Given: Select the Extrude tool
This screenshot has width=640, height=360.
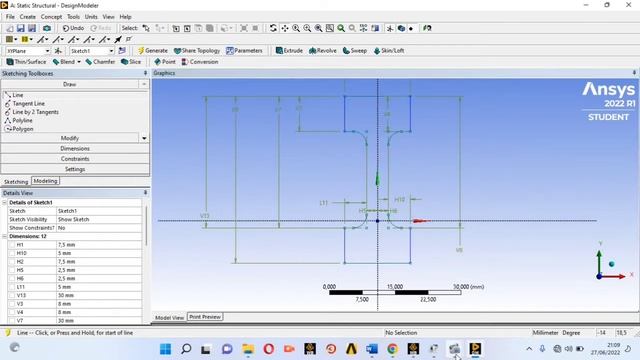Looking at the screenshot, I should (289, 51).
